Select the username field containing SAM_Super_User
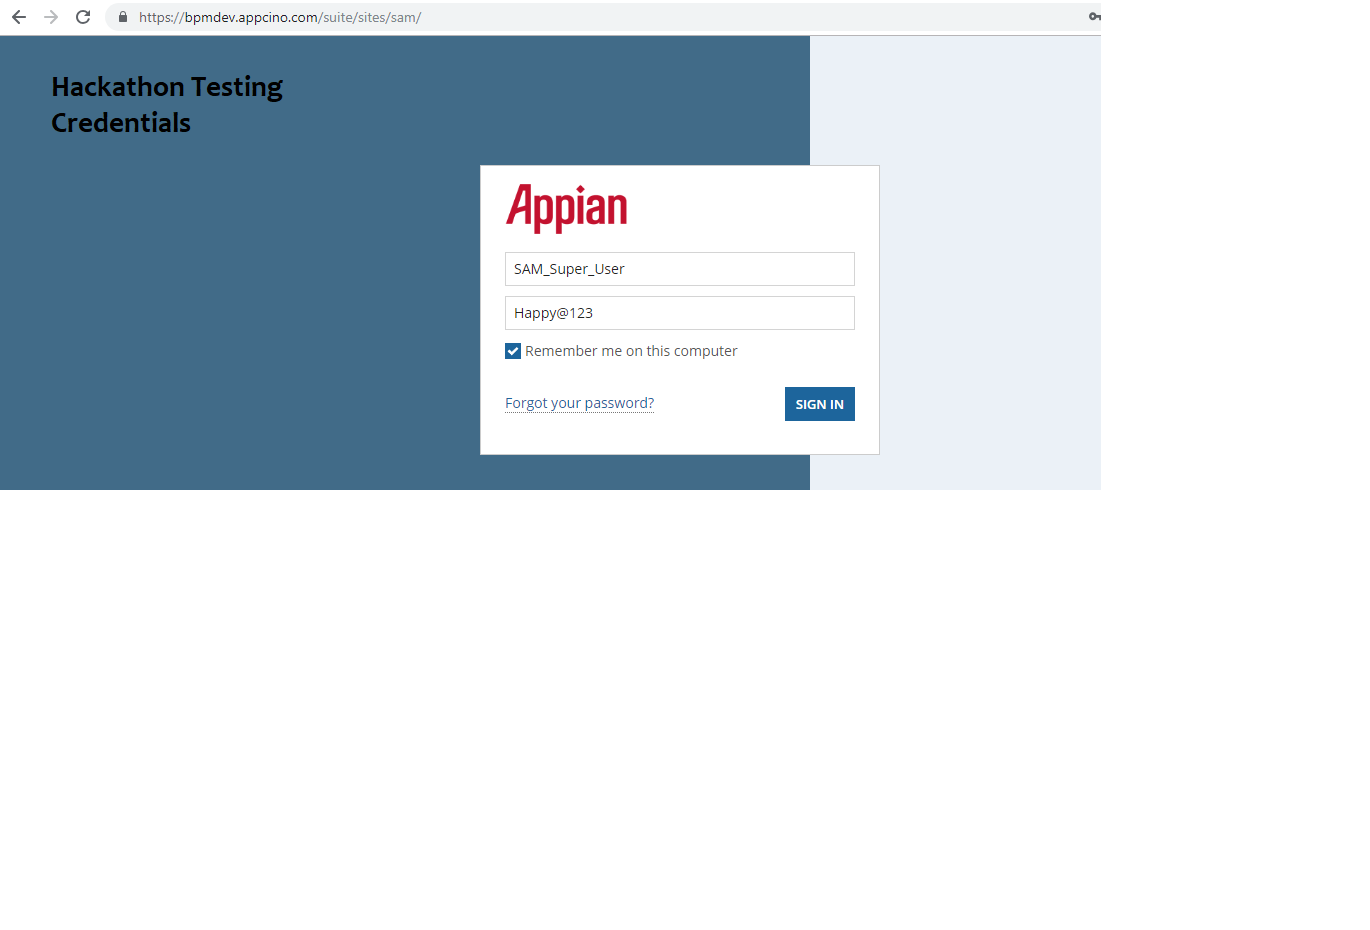The image size is (1370, 930). pyautogui.click(x=680, y=269)
